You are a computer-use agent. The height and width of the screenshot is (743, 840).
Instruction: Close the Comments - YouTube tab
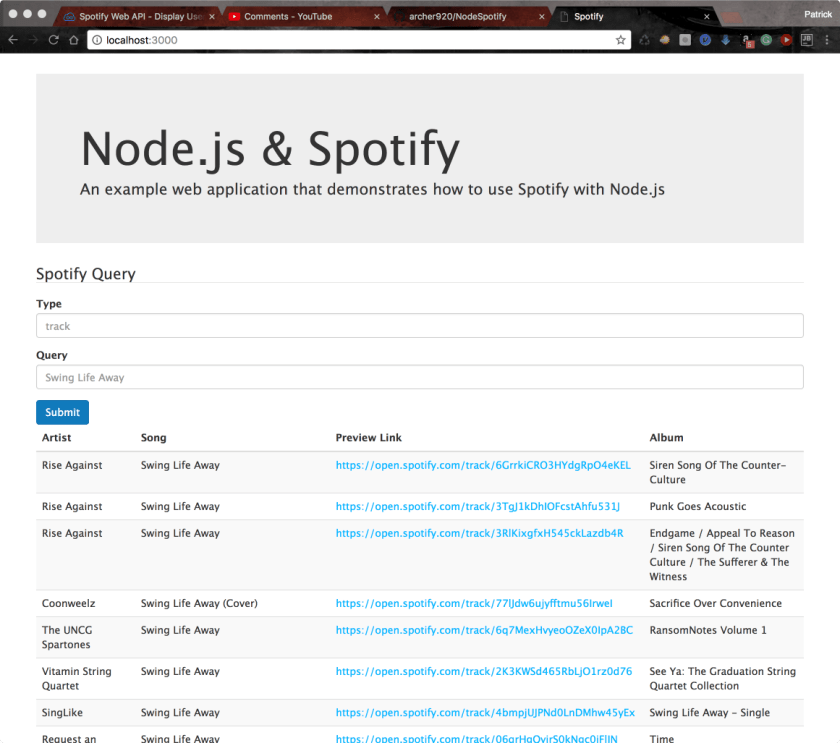pyautogui.click(x=377, y=16)
